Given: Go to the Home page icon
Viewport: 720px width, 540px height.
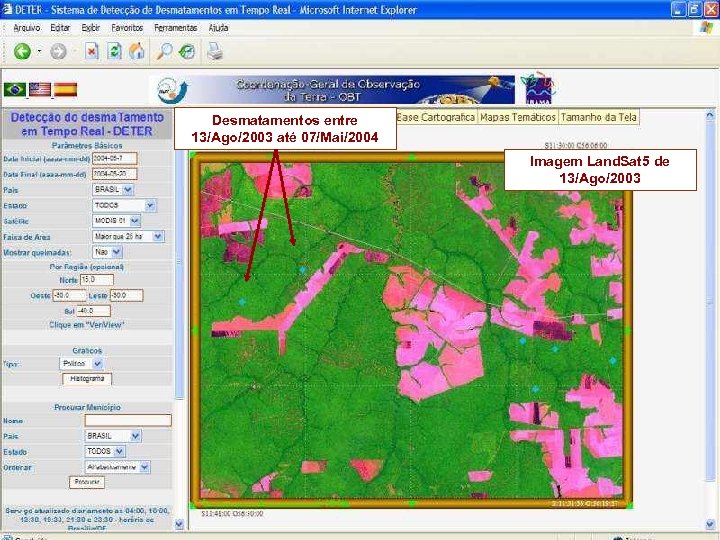Looking at the screenshot, I should (x=136, y=51).
